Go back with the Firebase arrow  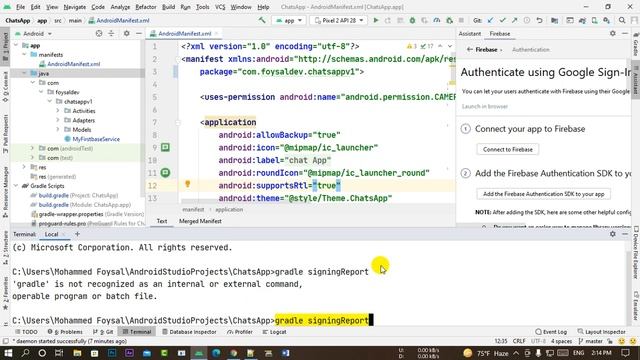pyautogui.click(x=469, y=49)
